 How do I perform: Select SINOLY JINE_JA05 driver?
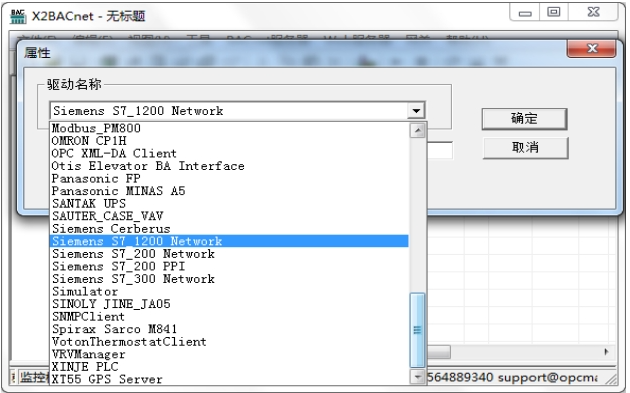click(229, 304)
